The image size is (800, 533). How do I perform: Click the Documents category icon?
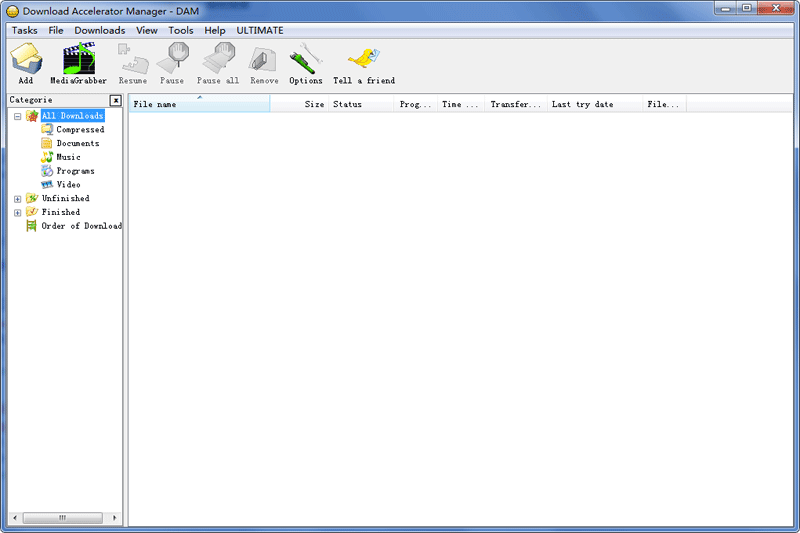[x=47, y=143]
